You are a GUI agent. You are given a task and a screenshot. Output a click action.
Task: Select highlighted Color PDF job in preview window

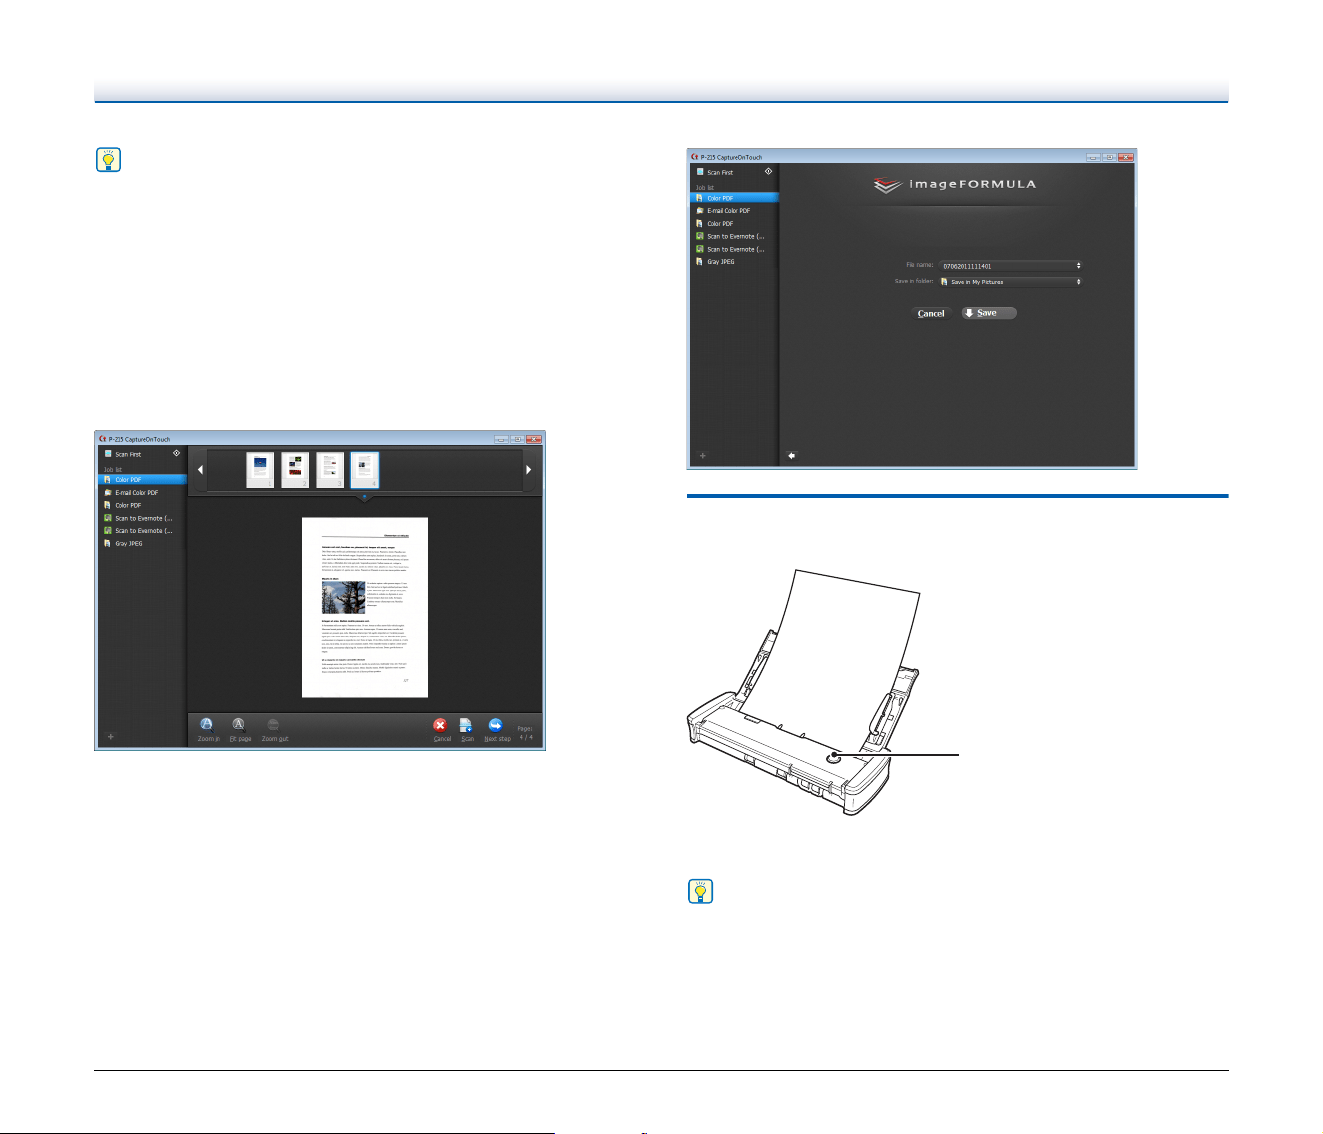tap(142, 479)
